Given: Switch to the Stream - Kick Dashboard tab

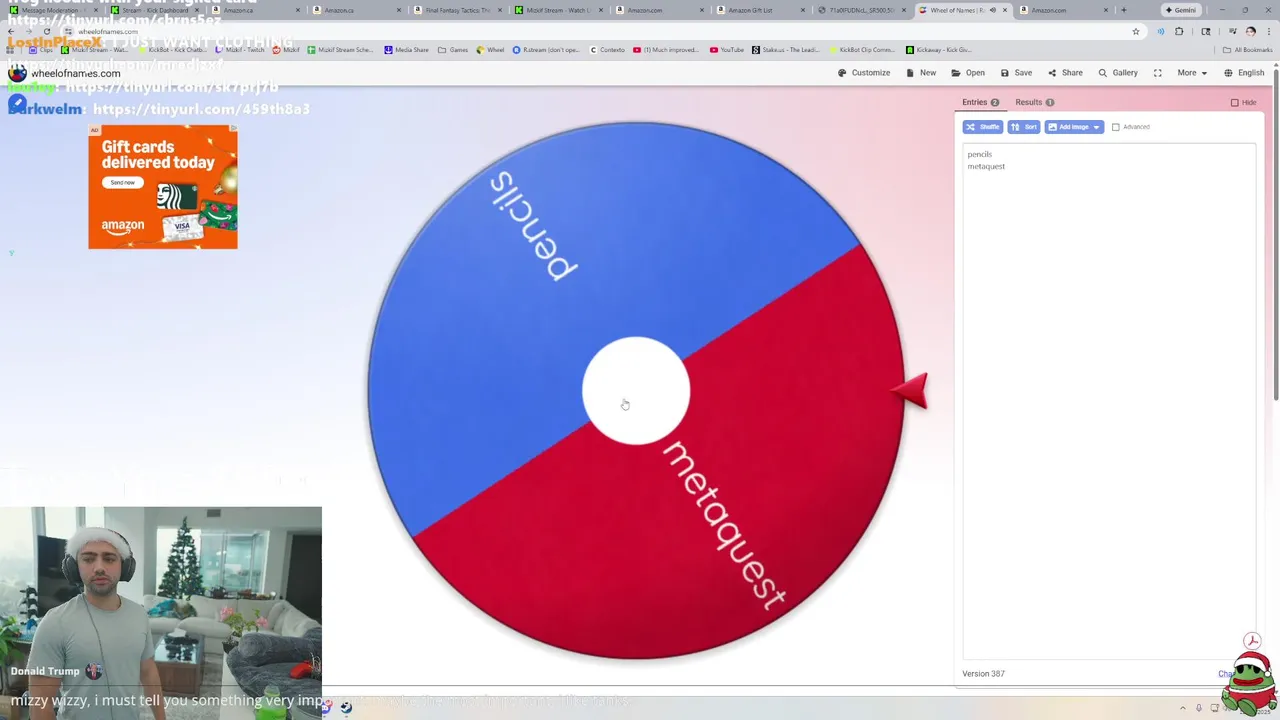Looking at the screenshot, I should click(154, 10).
